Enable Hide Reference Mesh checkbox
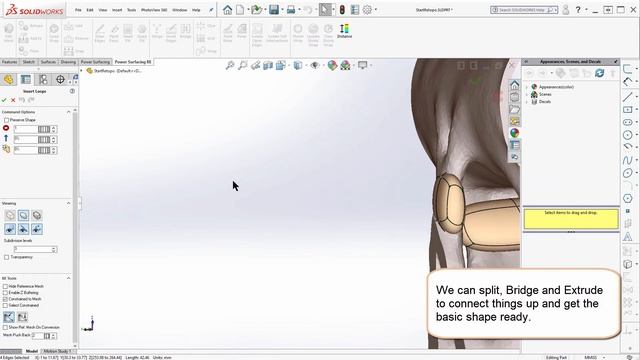The width and height of the screenshot is (640, 360). click(x=5, y=287)
